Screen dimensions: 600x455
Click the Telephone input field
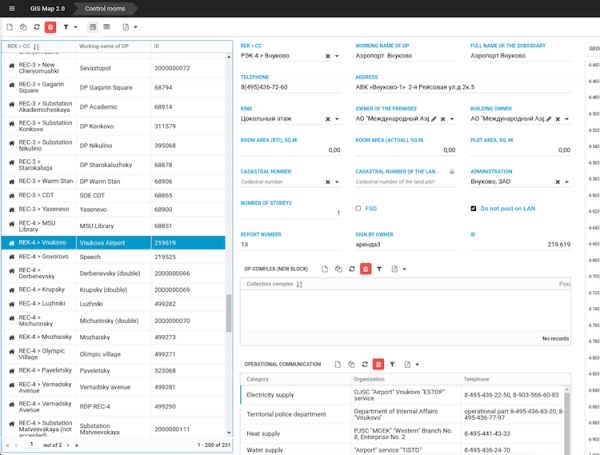pyautogui.click(x=290, y=87)
